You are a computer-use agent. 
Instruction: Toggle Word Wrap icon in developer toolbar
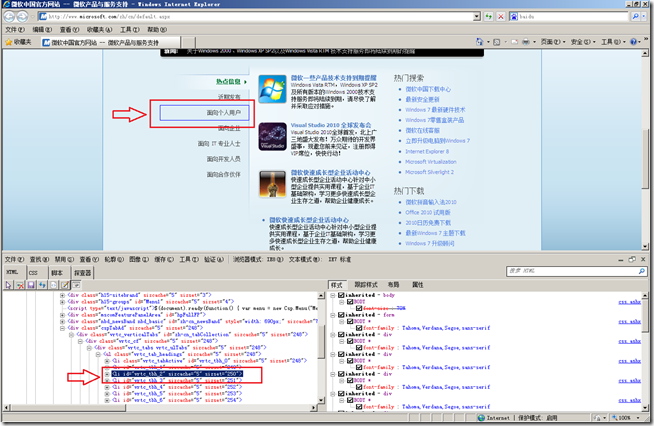pyautogui.click(x=76, y=285)
